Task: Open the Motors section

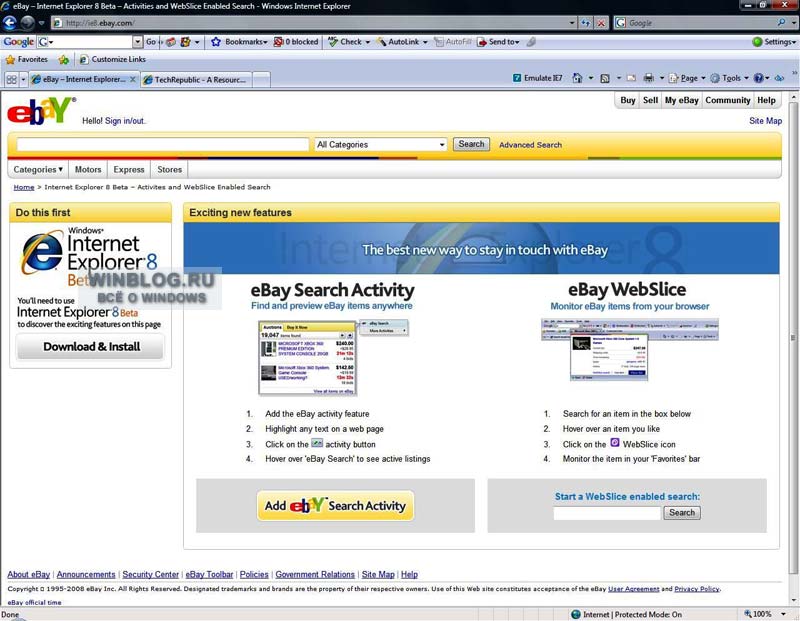Action: click(x=88, y=169)
